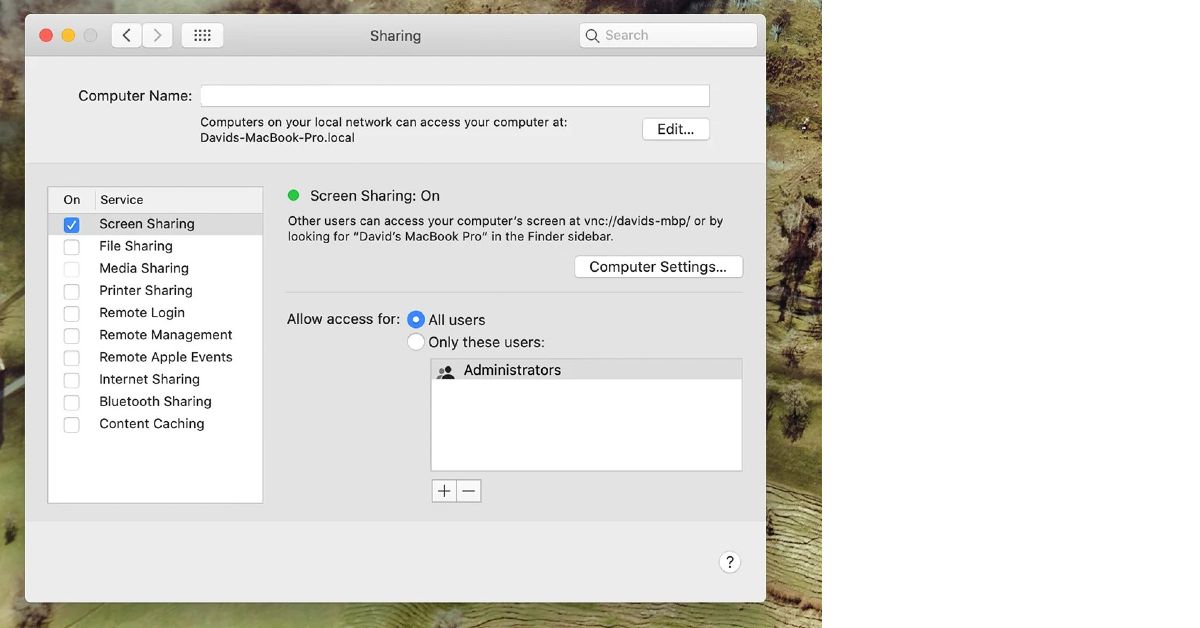
Task: Enable File Sharing
Action: (x=71, y=246)
